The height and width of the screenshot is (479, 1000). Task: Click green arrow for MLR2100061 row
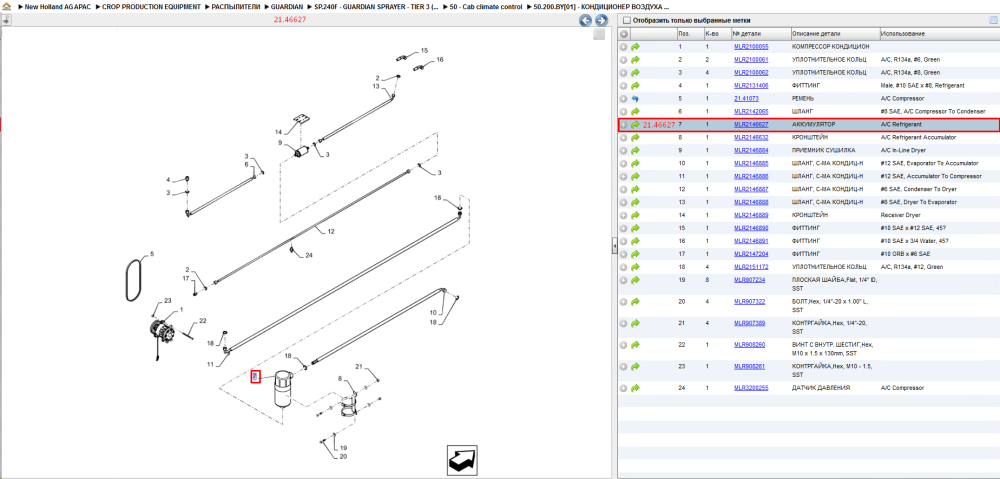pos(635,60)
